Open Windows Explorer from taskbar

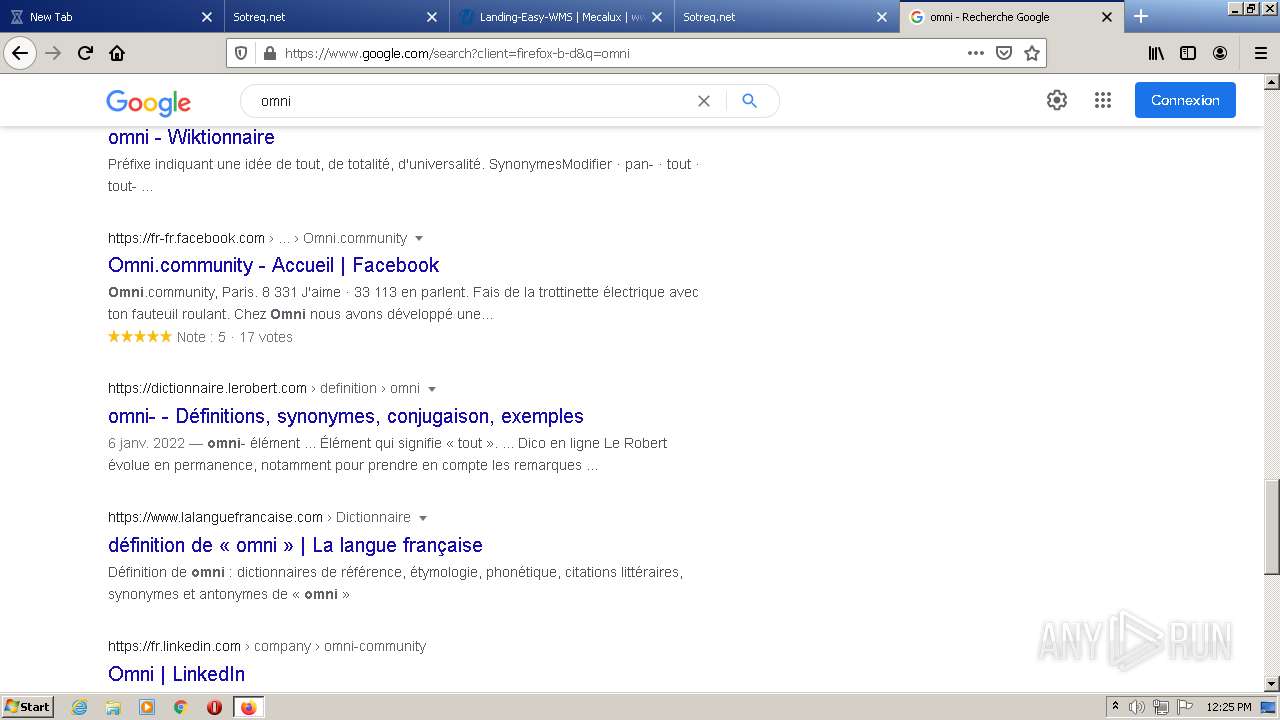coord(113,707)
